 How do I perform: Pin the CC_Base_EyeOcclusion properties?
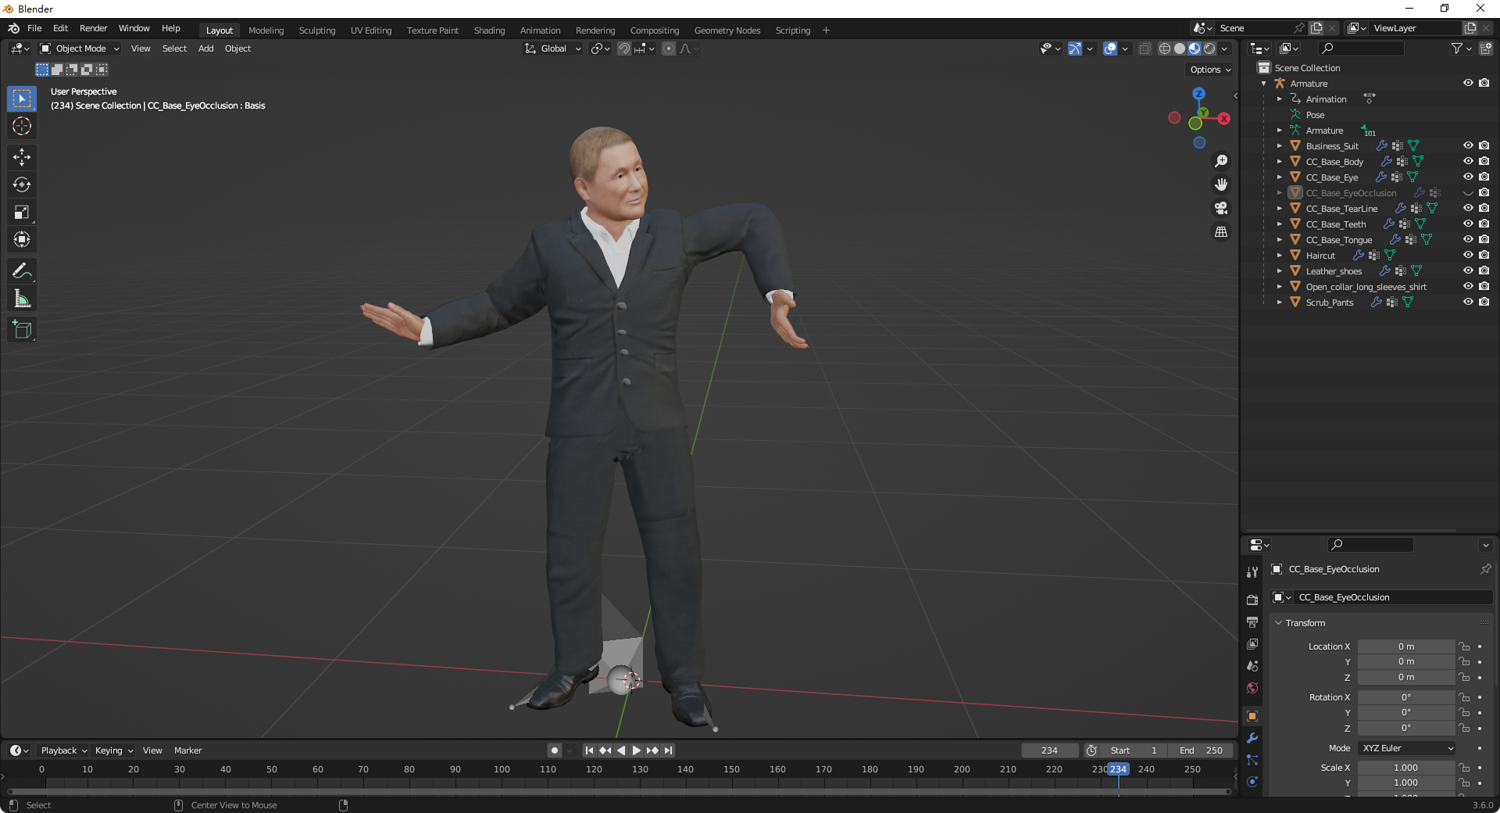1485,569
